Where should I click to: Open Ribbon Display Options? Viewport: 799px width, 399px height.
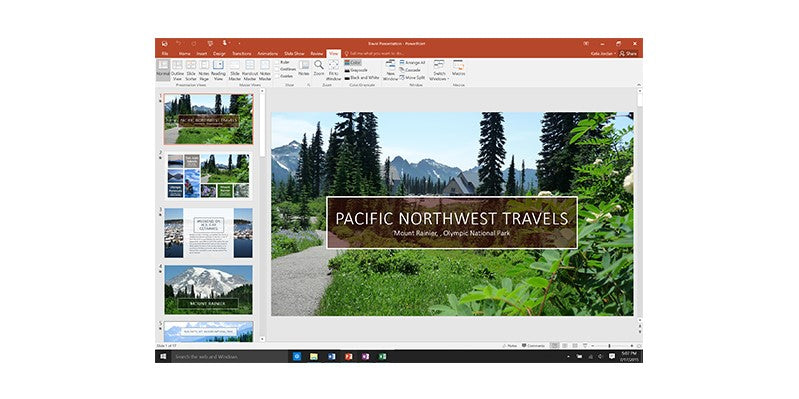click(x=586, y=44)
